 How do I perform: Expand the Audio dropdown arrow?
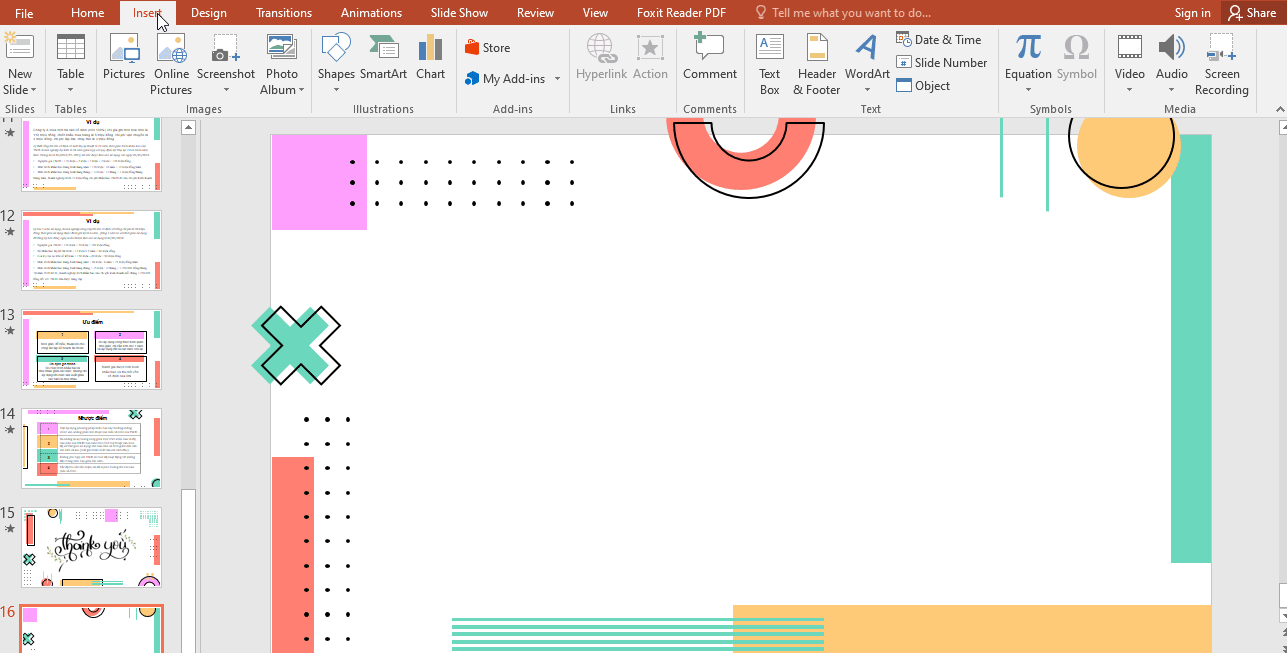1171,88
